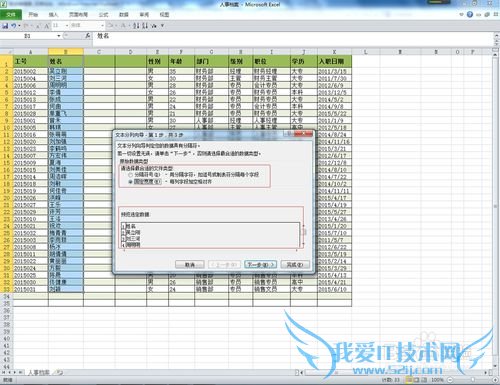Click the zoom slider handle

pyautogui.click(x=473, y=380)
